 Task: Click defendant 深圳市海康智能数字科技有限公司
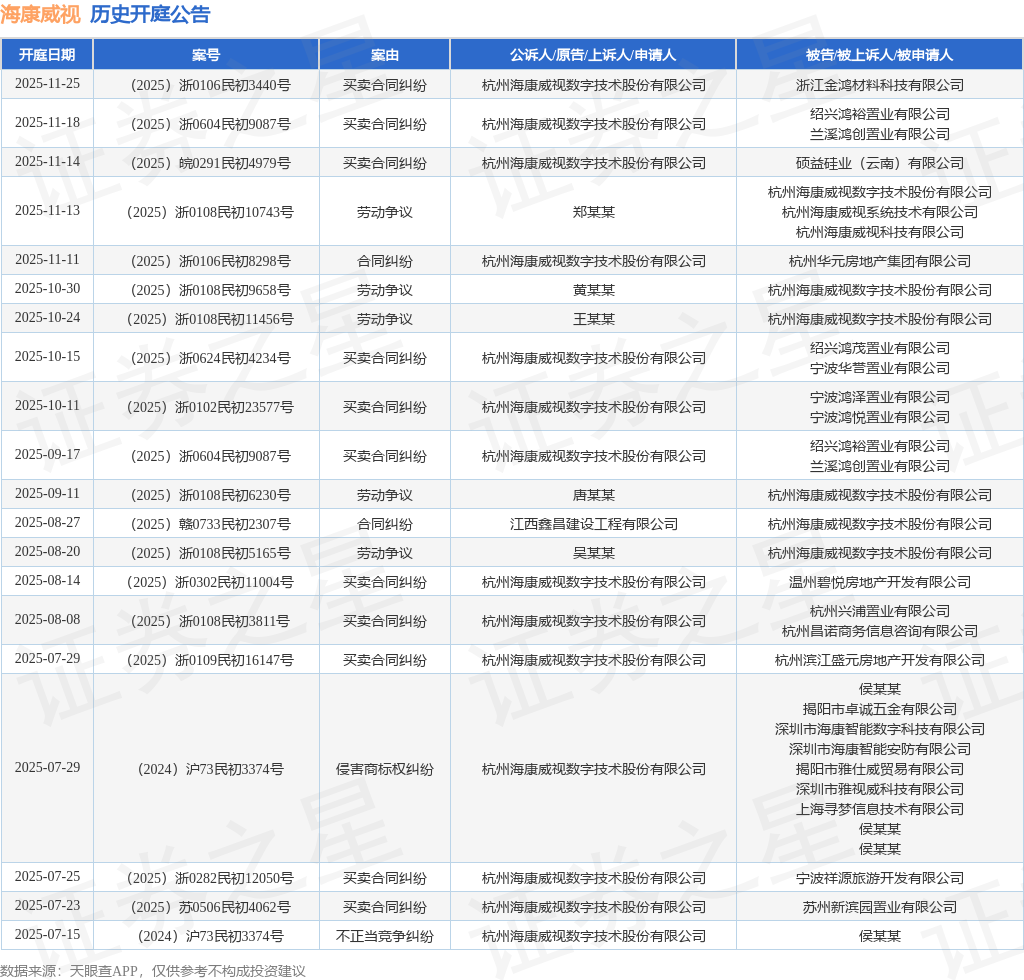880,729
